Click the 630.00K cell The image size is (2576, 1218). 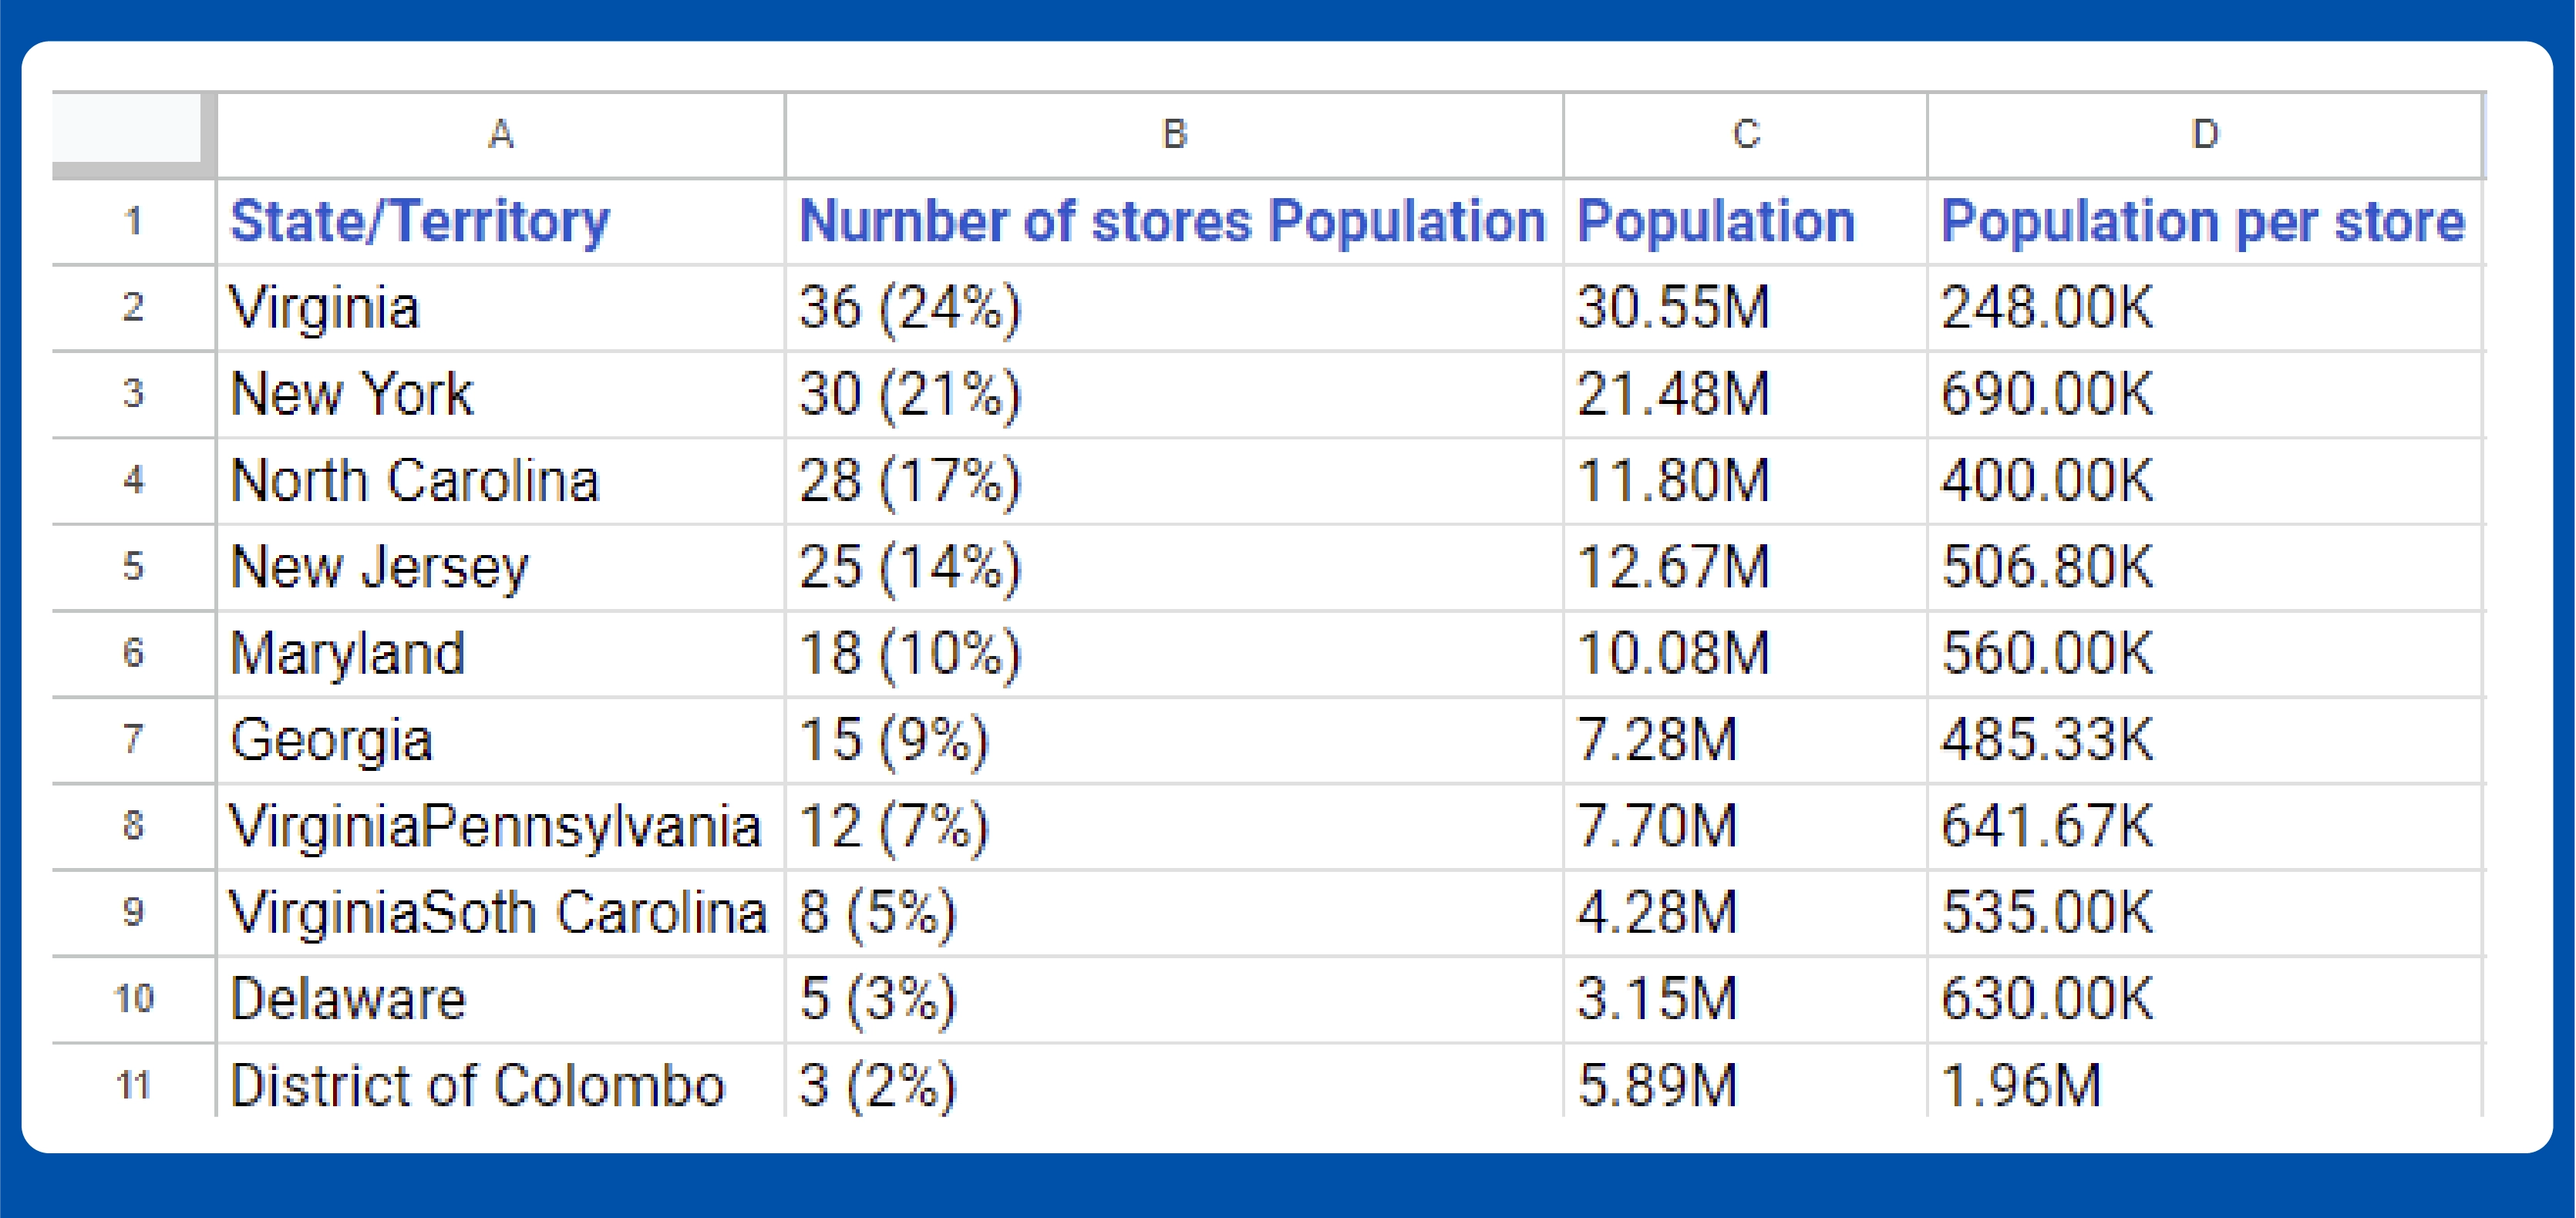click(2205, 1000)
